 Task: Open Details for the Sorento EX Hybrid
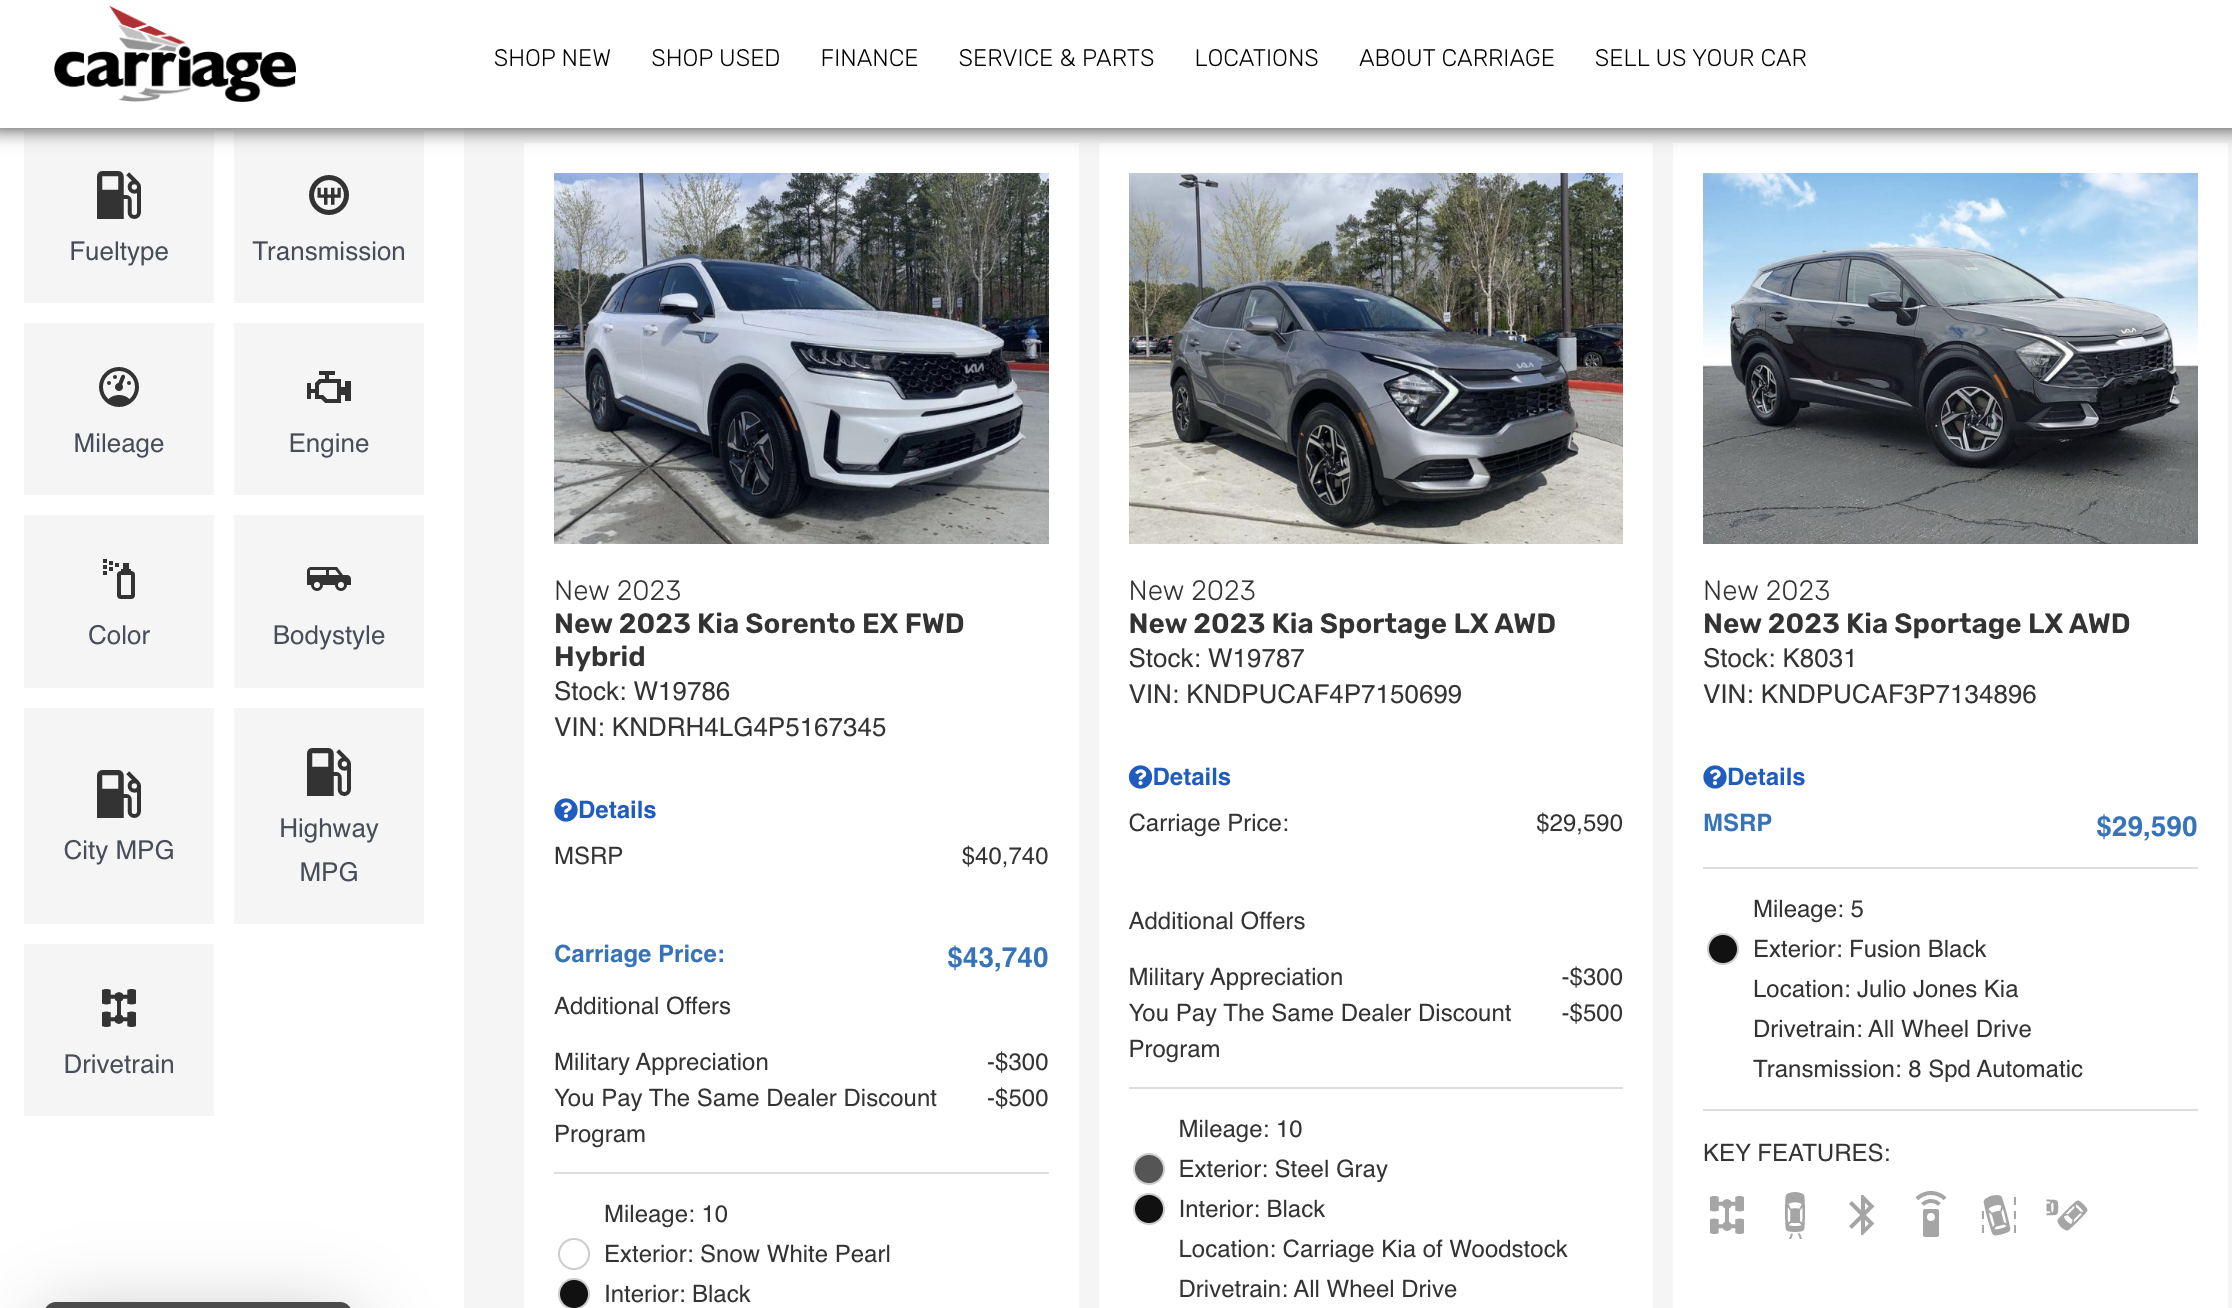pyautogui.click(x=605, y=810)
